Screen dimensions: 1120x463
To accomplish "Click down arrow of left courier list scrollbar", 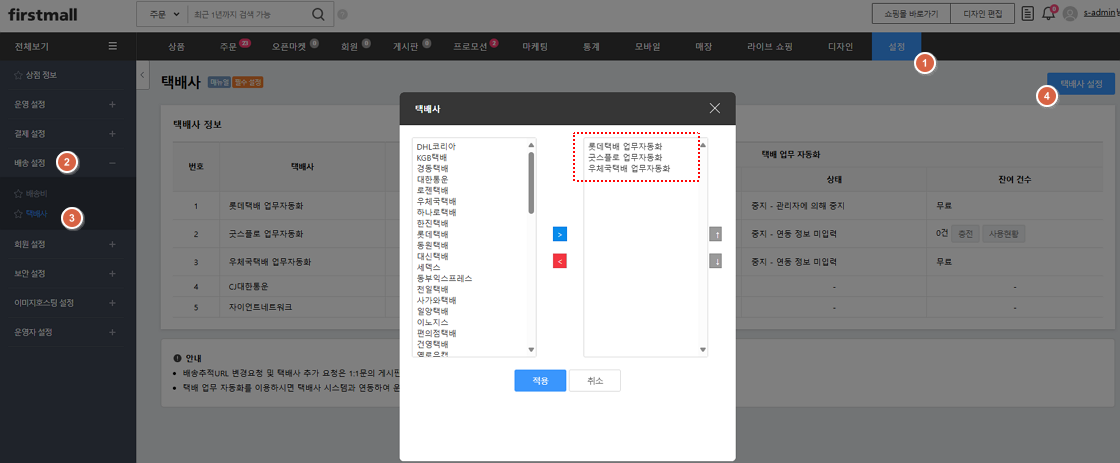I will click(x=531, y=349).
